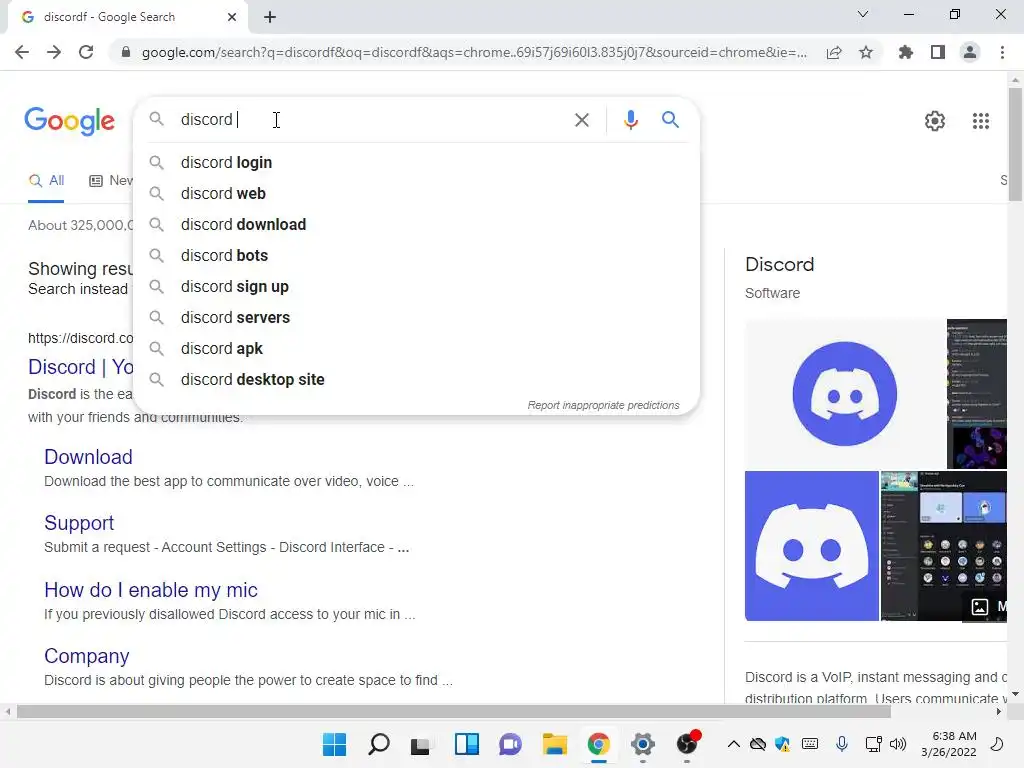The height and width of the screenshot is (768, 1024).
Task: Open Chrome's three-dot menu
Action: tap(1002, 52)
